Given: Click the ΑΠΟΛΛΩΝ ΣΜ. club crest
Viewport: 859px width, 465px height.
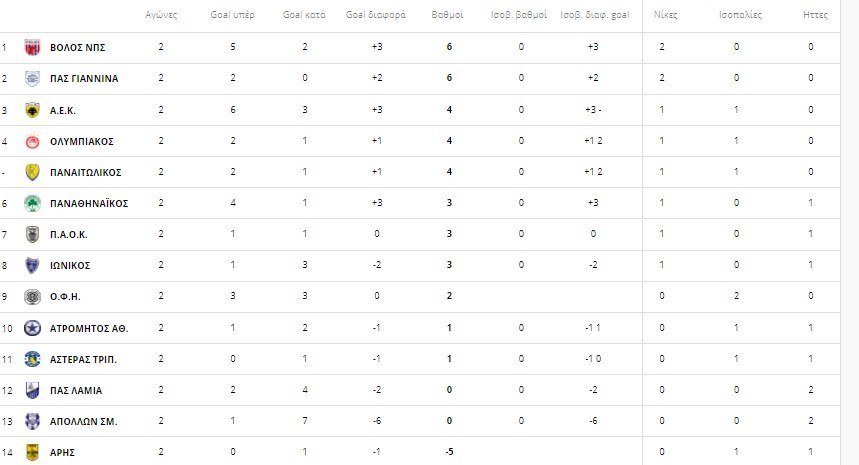Looking at the screenshot, I should 31,421.
